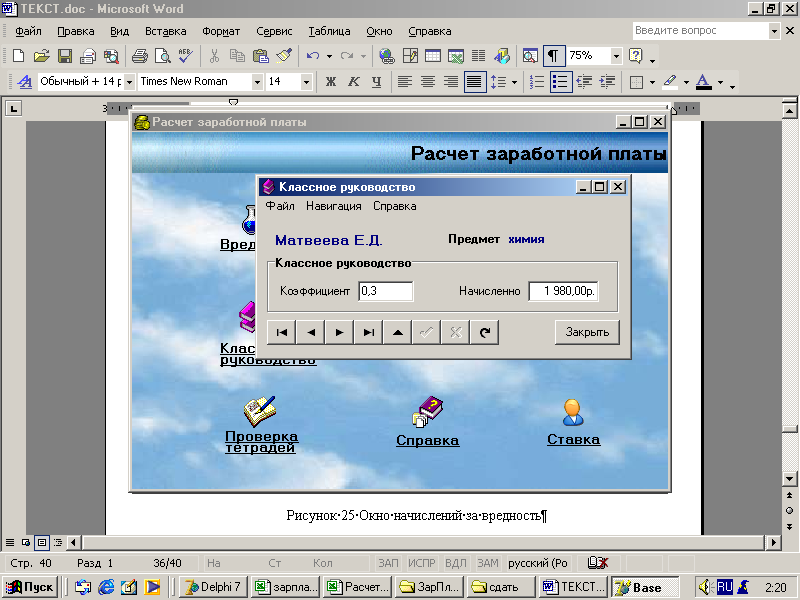Click the Open folder toolbar icon
800x600 pixels.
(x=42, y=56)
